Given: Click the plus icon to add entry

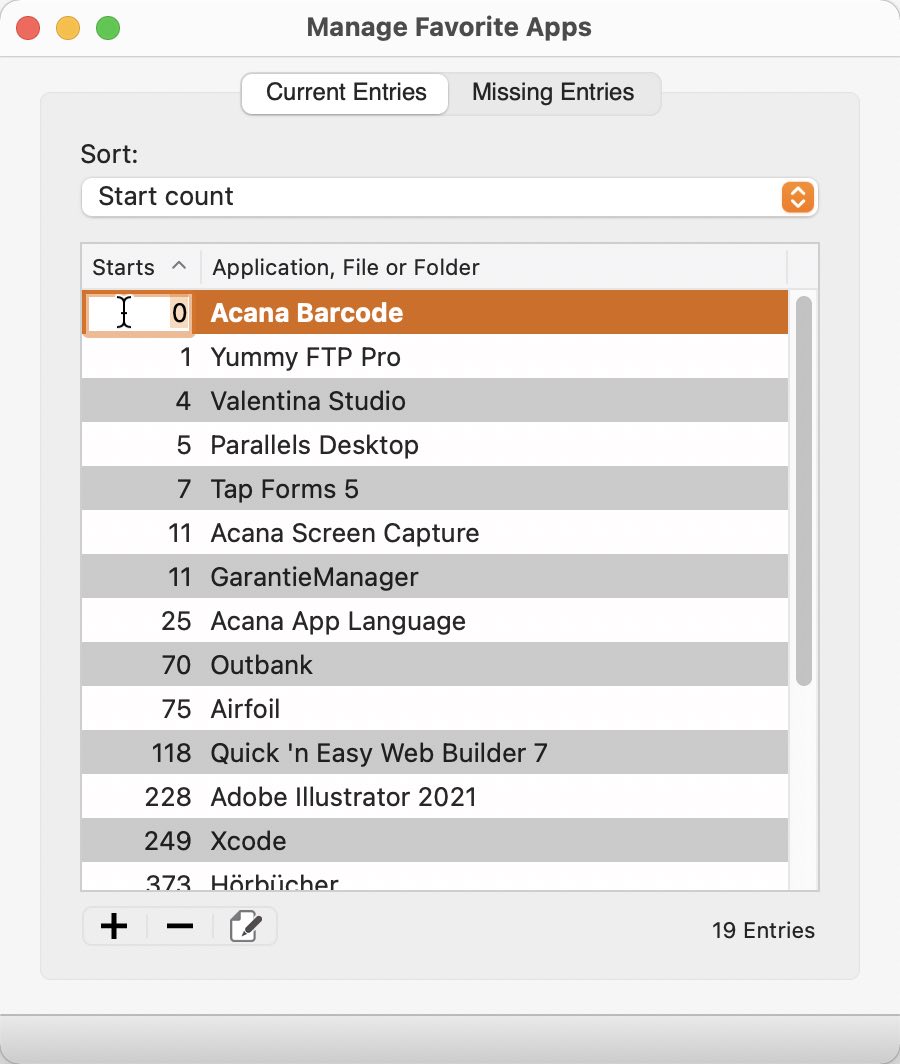Looking at the screenshot, I should tap(114, 926).
